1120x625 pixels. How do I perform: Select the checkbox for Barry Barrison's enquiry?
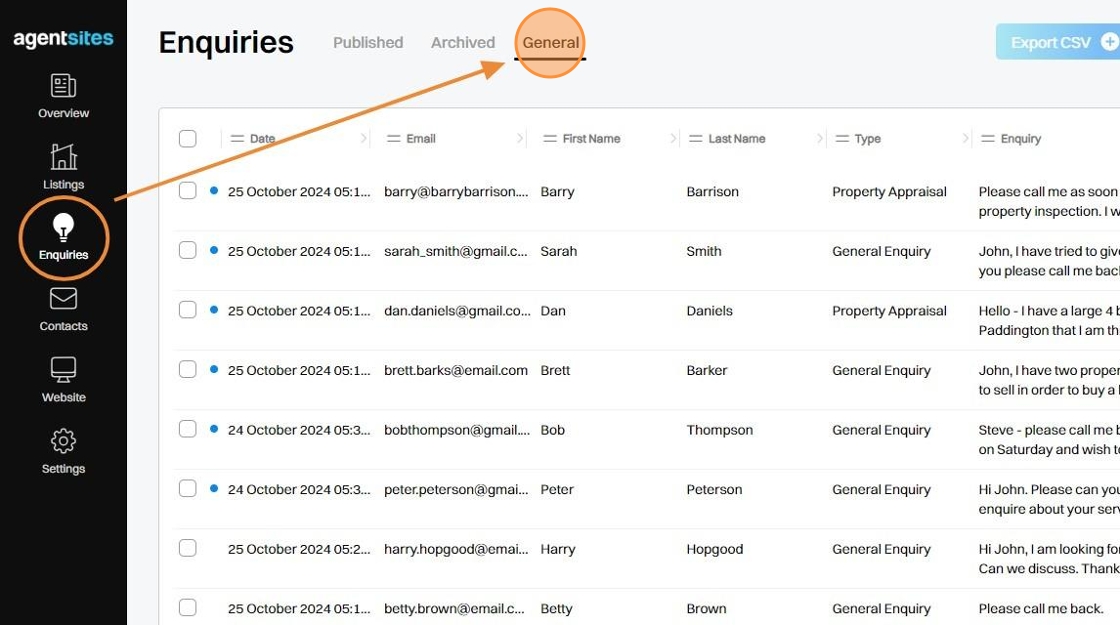point(188,191)
